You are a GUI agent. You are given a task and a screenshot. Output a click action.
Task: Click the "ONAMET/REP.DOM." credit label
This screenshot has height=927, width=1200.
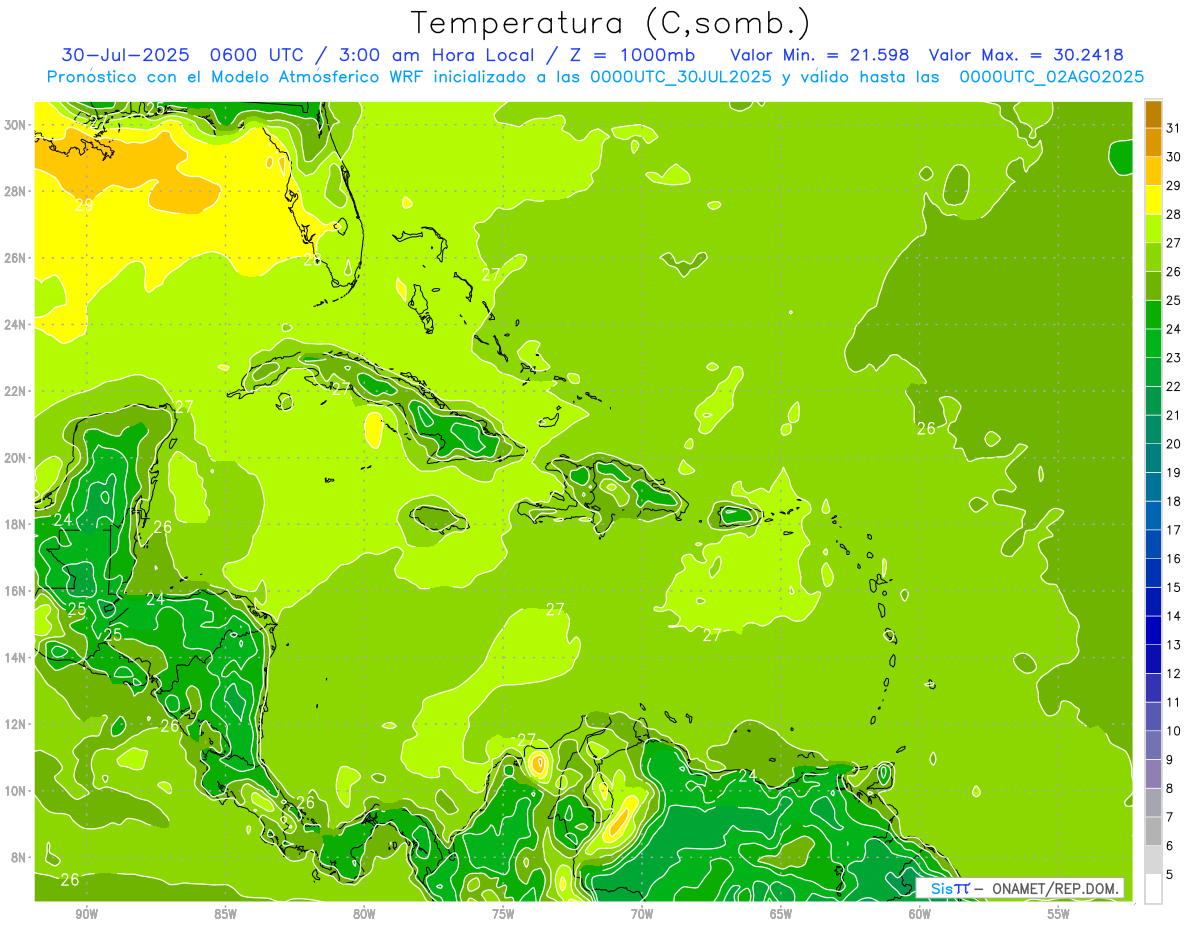(1055, 888)
